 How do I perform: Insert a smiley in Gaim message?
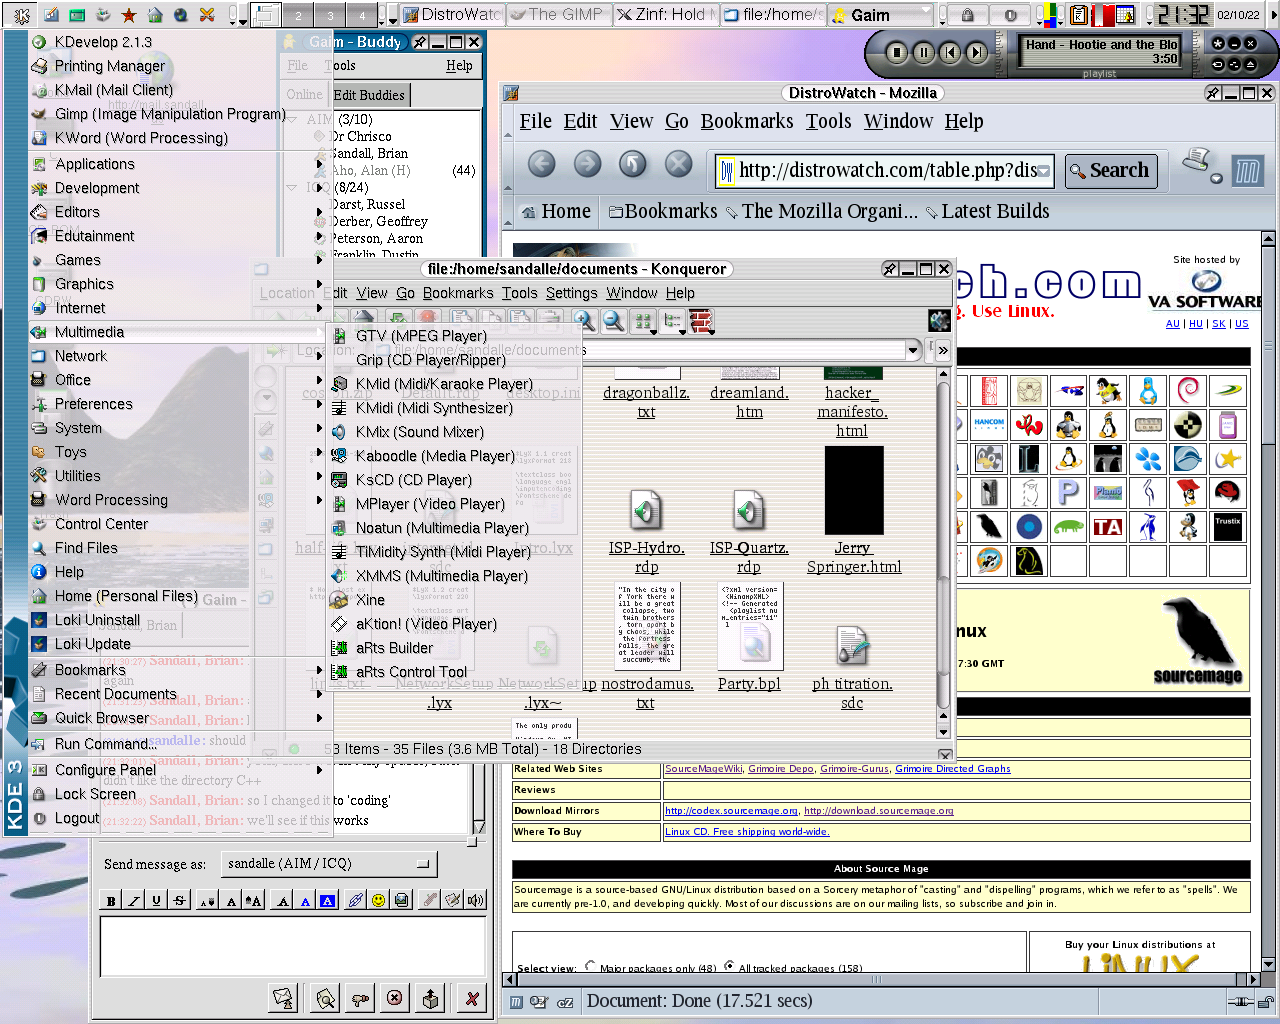click(x=378, y=900)
